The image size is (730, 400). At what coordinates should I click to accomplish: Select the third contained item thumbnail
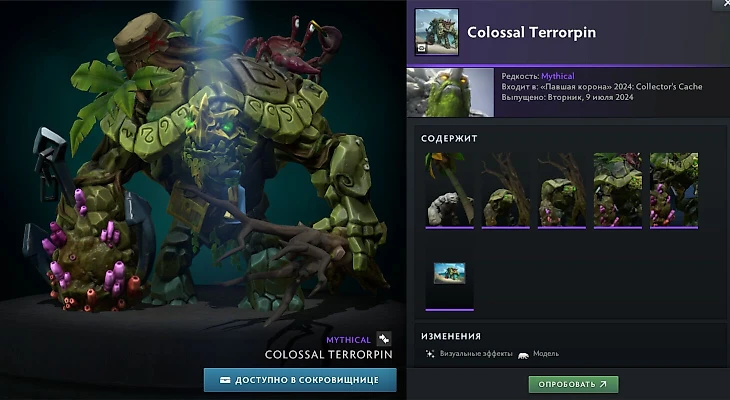(561, 191)
